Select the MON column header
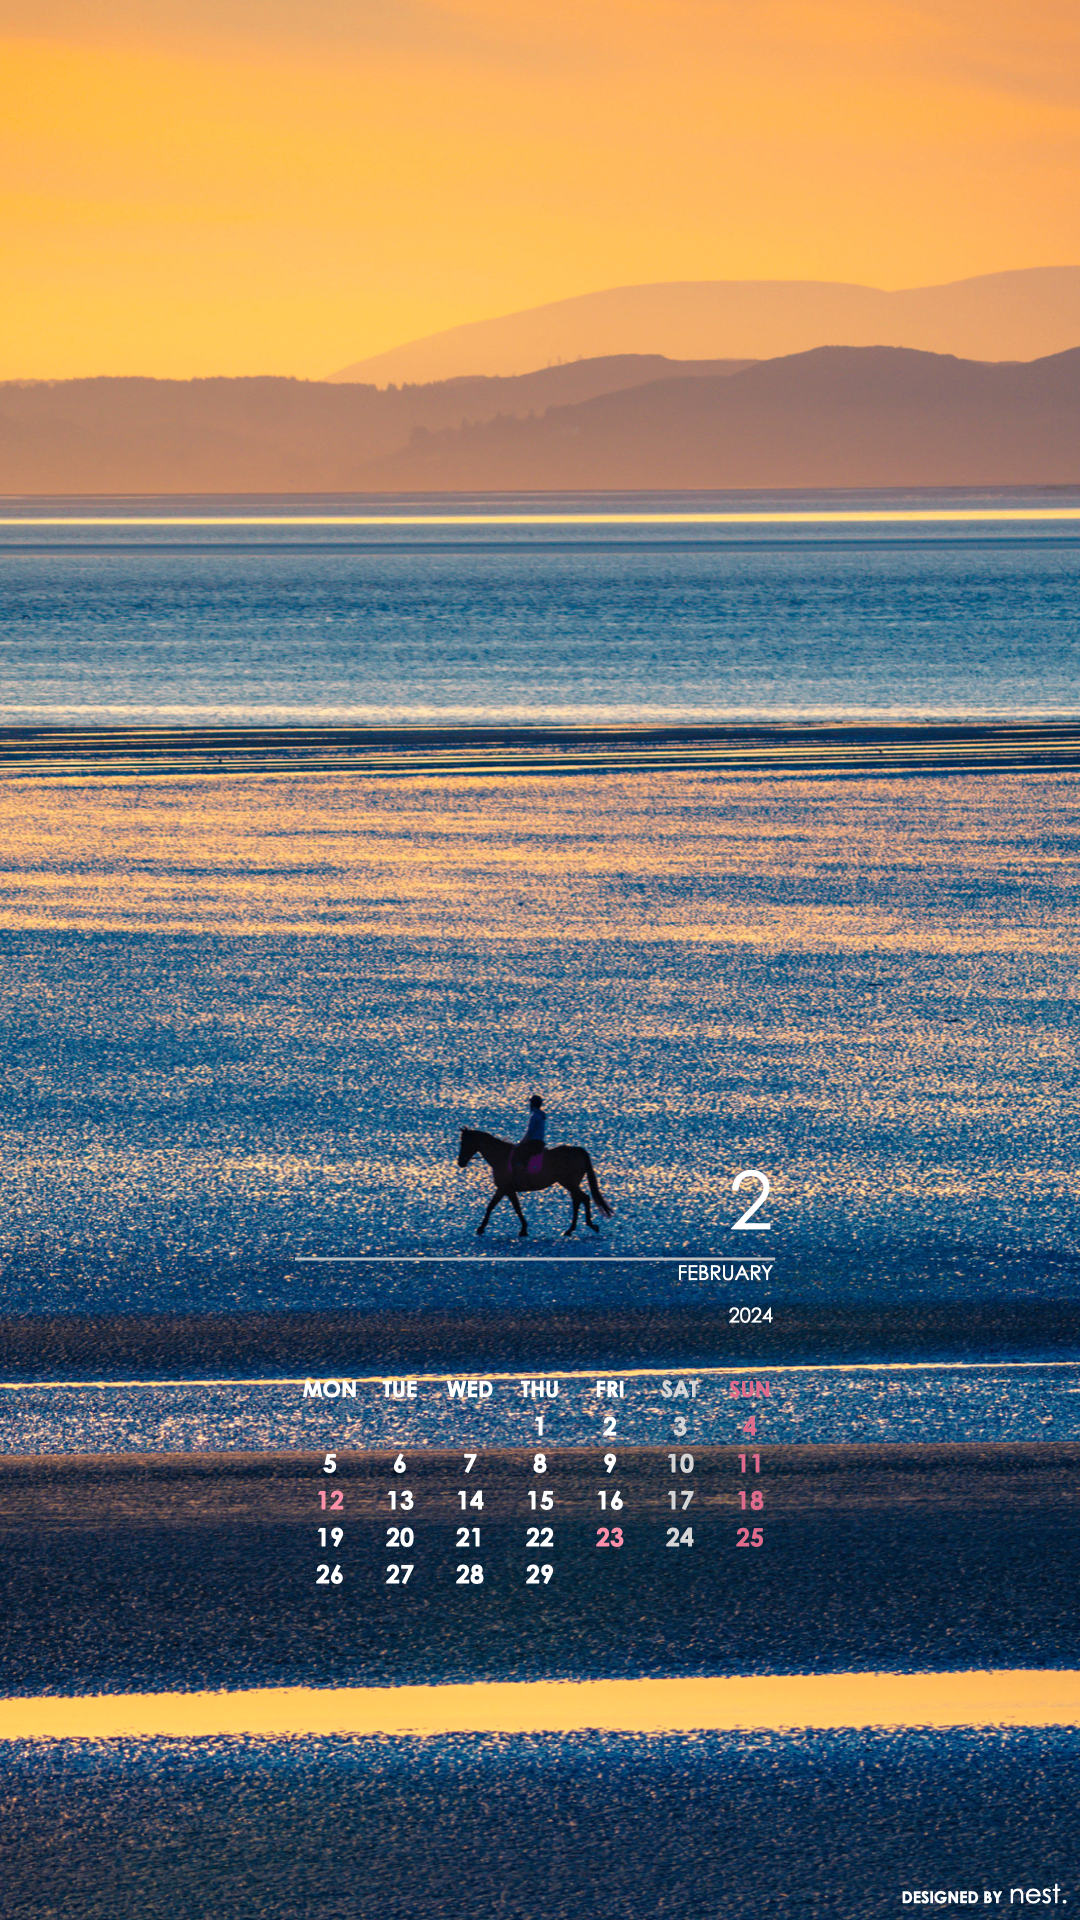Image resolution: width=1080 pixels, height=1920 pixels. 330,1389
